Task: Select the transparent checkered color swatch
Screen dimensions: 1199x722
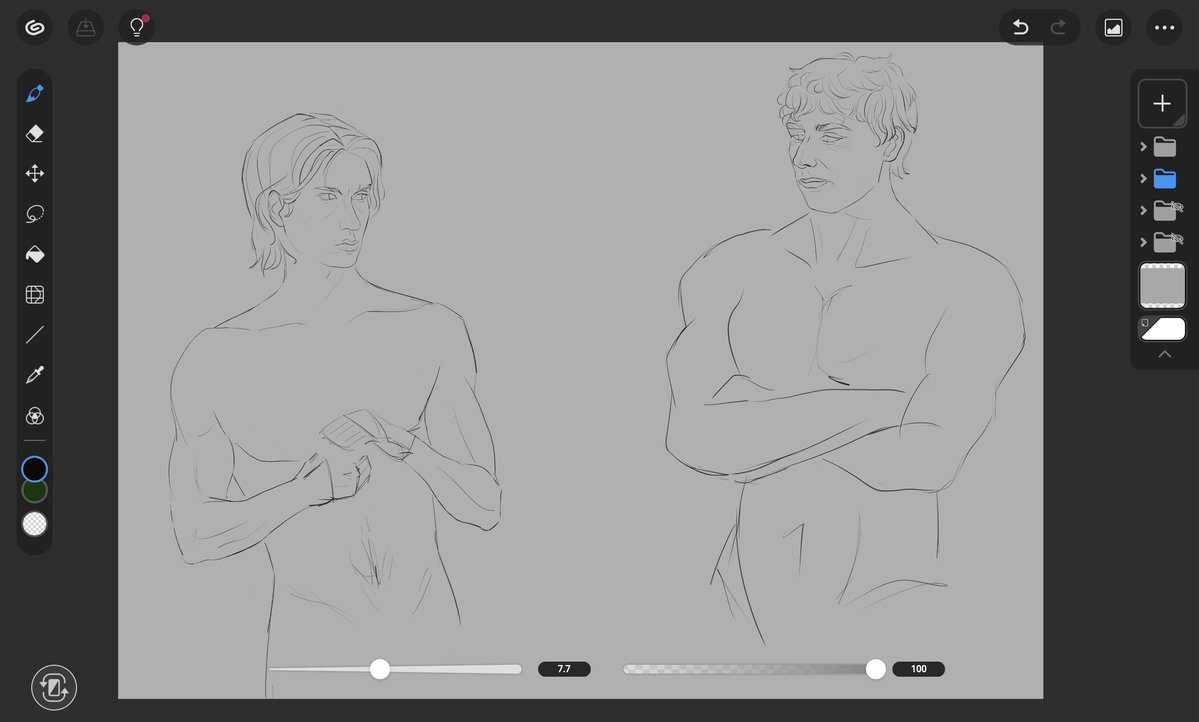Action: tap(34, 524)
